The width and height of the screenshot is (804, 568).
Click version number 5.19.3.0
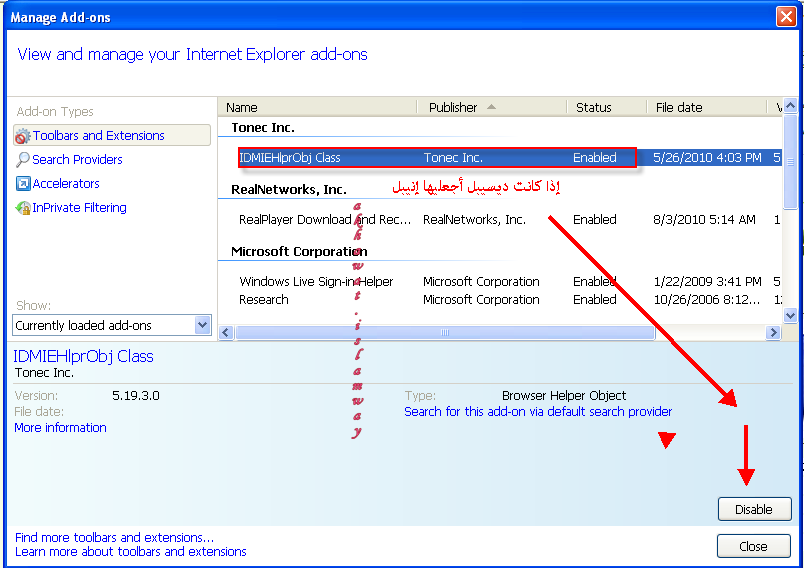coord(136,396)
